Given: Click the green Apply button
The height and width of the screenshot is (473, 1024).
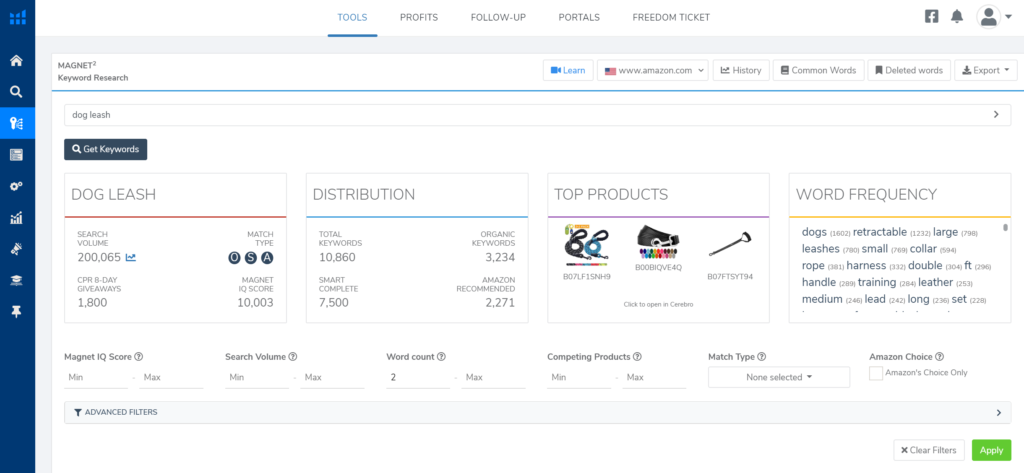Looking at the screenshot, I should tap(991, 450).
